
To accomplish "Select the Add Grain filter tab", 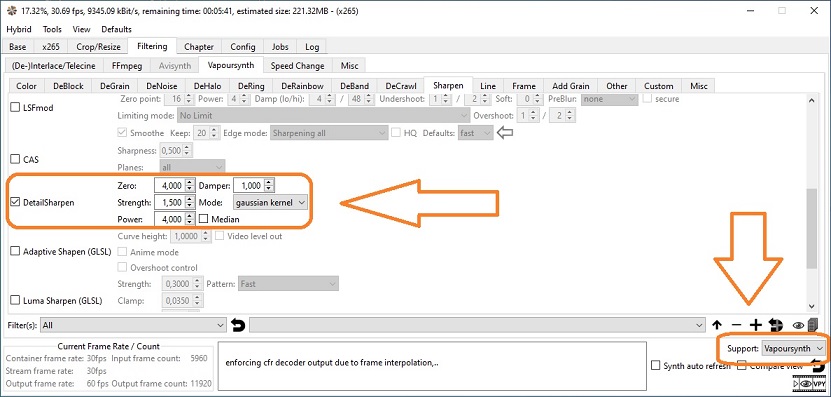I will [x=571, y=86].
